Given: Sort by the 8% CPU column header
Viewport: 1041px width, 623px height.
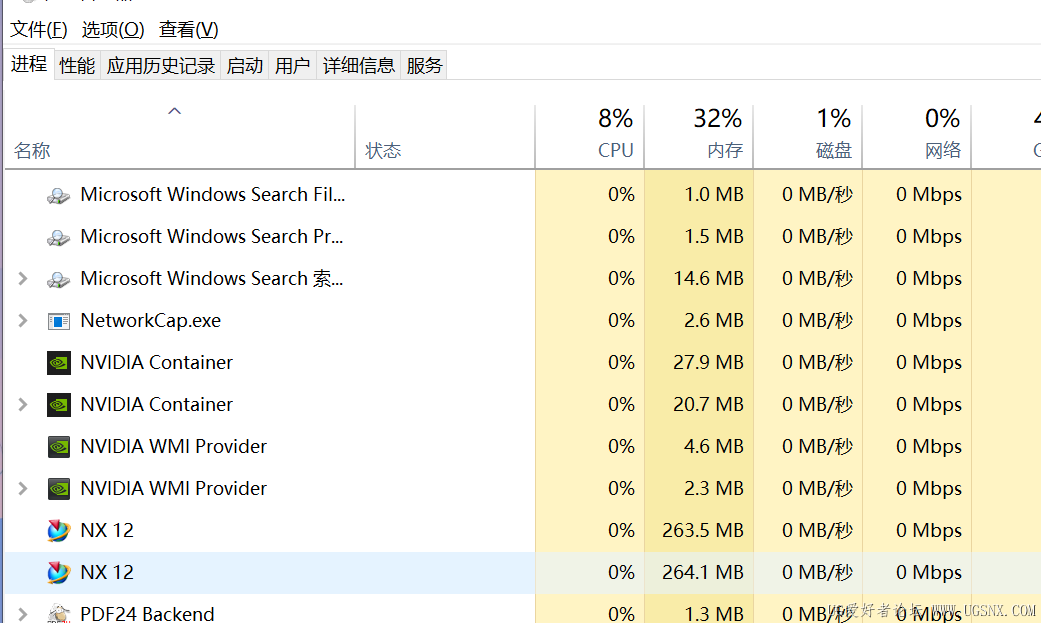Looking at the screenshot, I should (x=590, y=136).
